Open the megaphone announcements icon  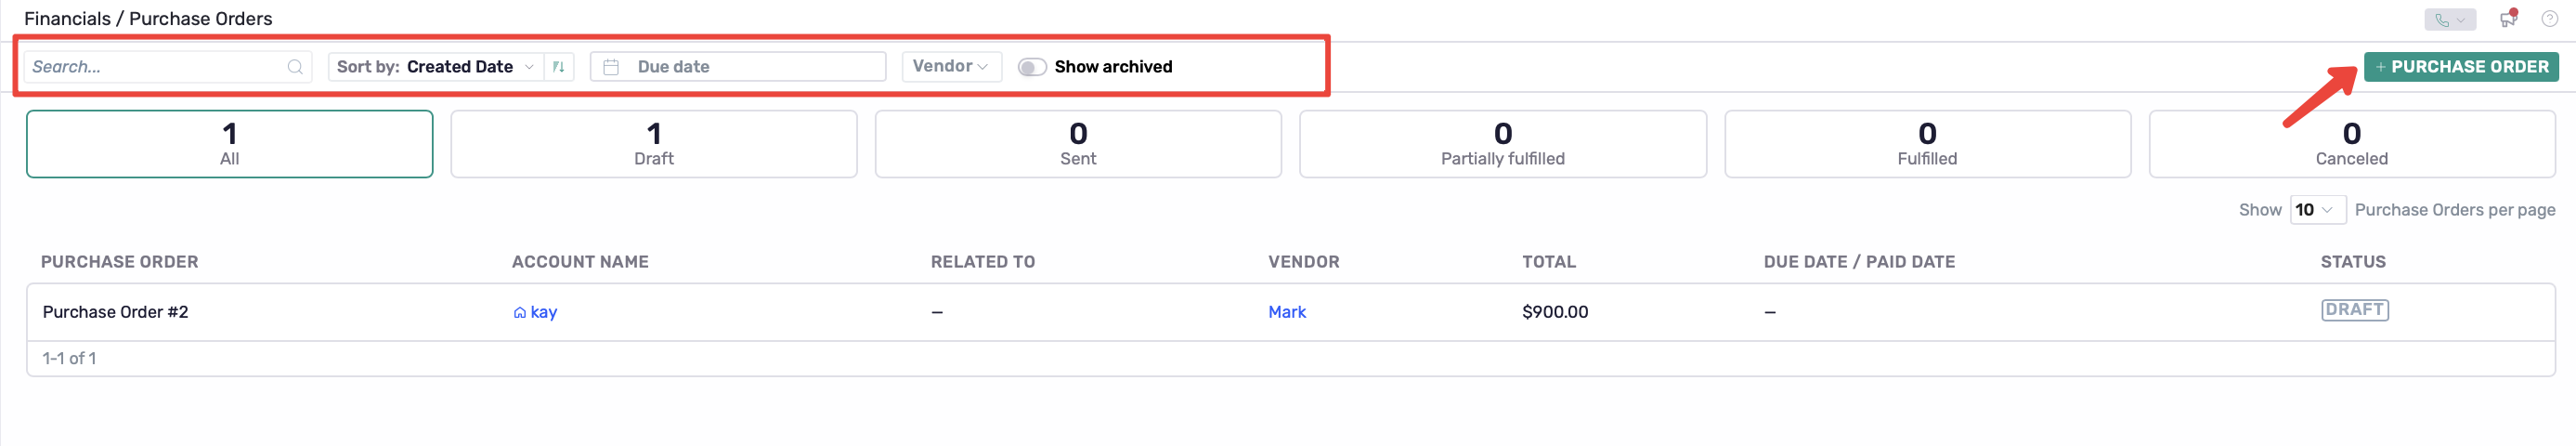(2507, 18)
